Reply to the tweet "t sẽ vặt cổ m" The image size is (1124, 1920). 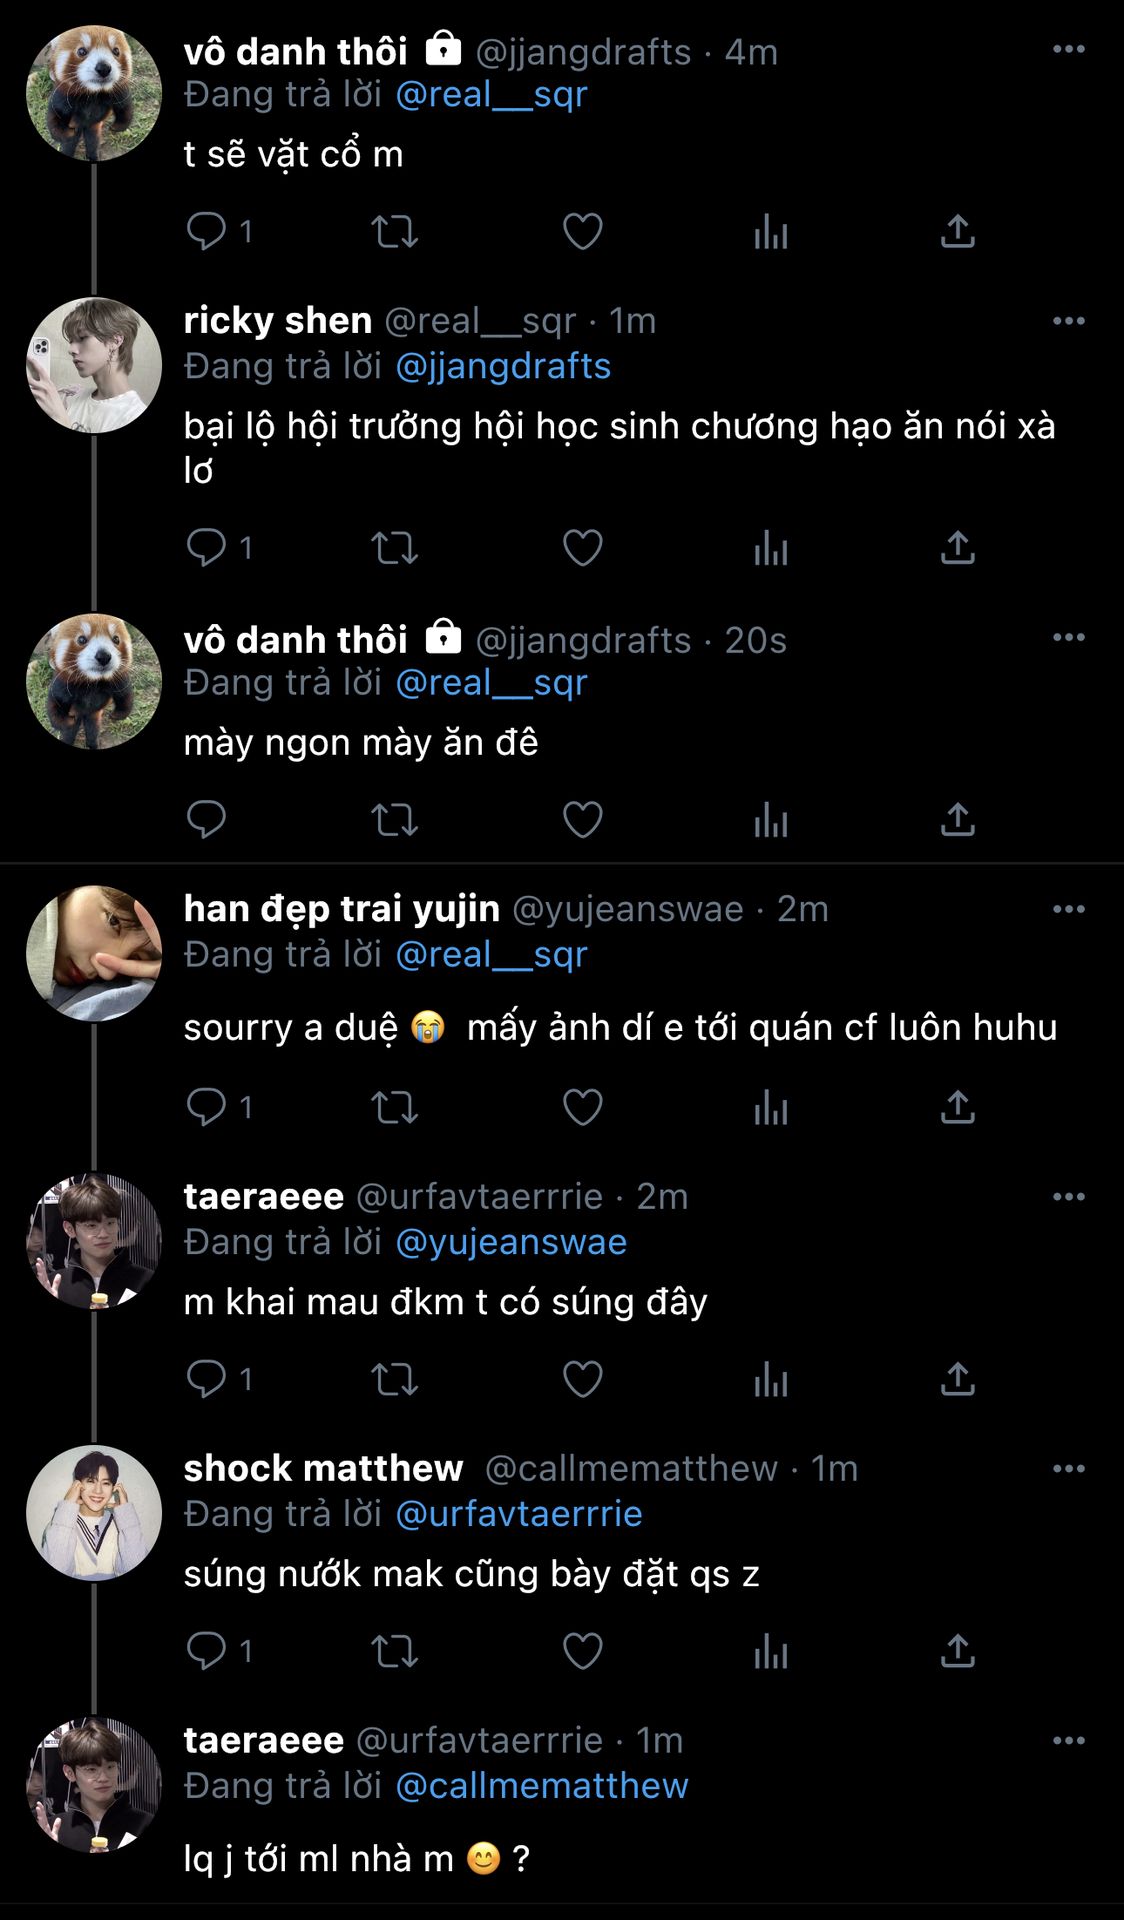click(207, 232)
